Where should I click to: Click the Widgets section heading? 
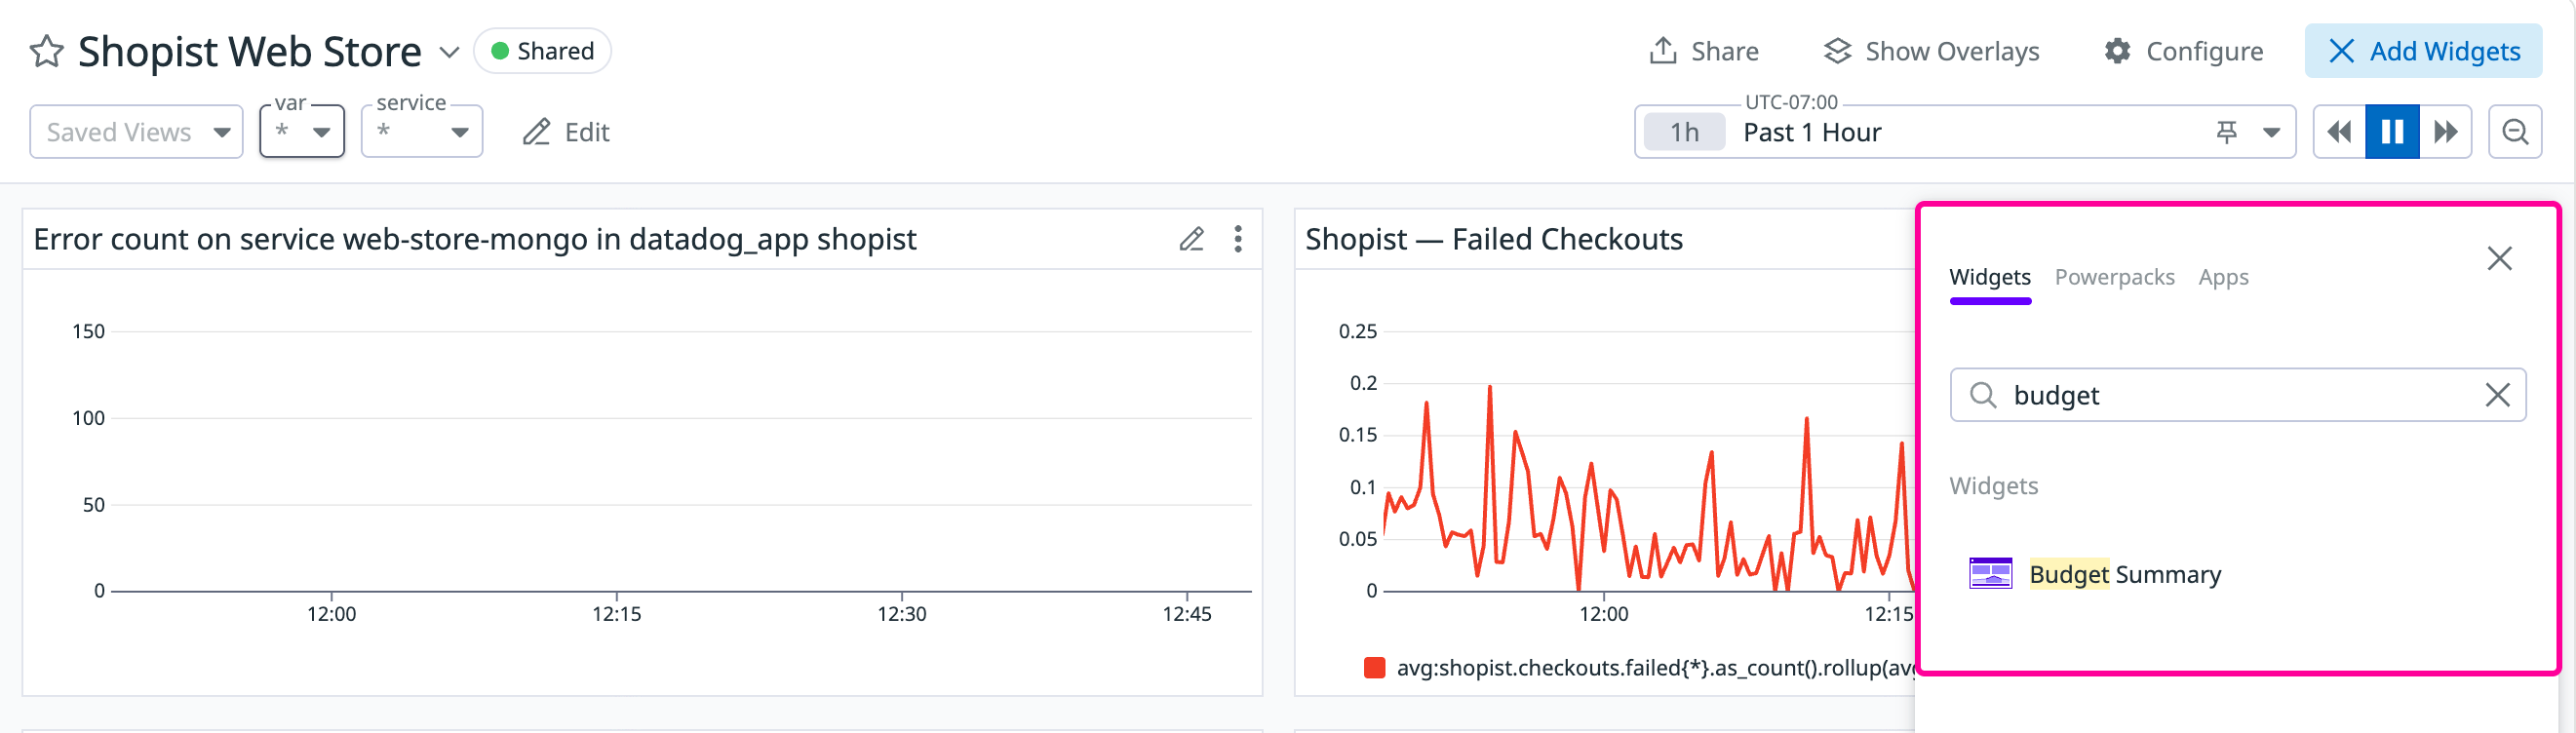pyautogui.click(x=1993, y=486)
